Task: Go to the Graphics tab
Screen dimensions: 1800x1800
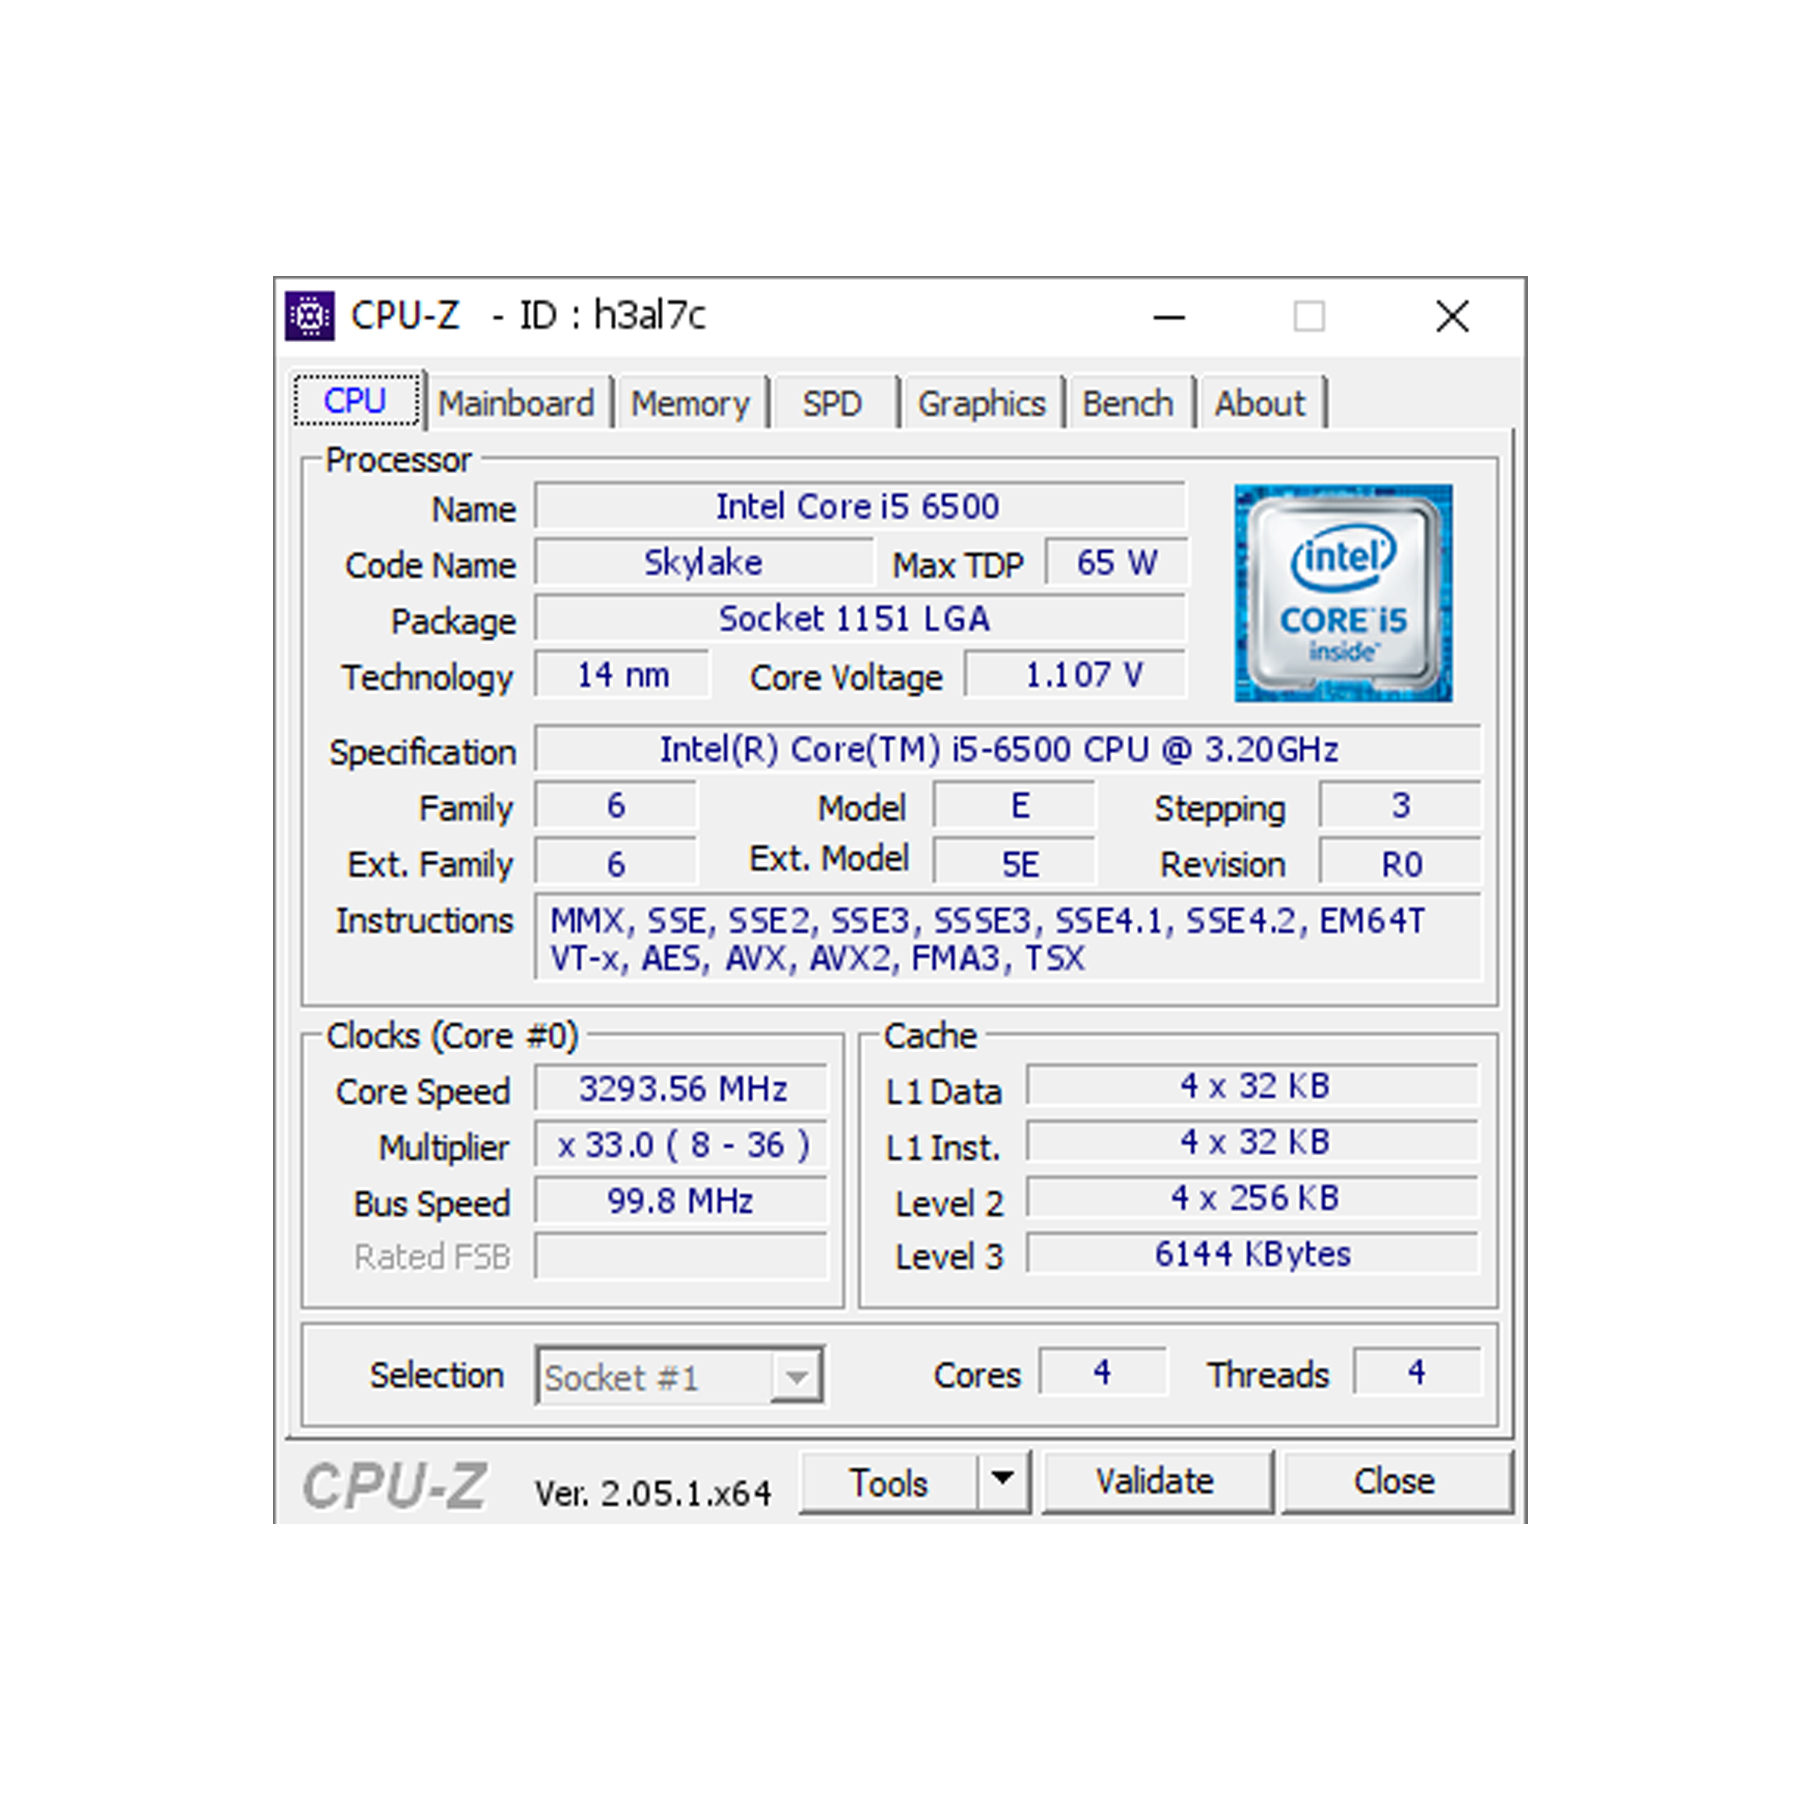Action: click(x=981, y=403)
